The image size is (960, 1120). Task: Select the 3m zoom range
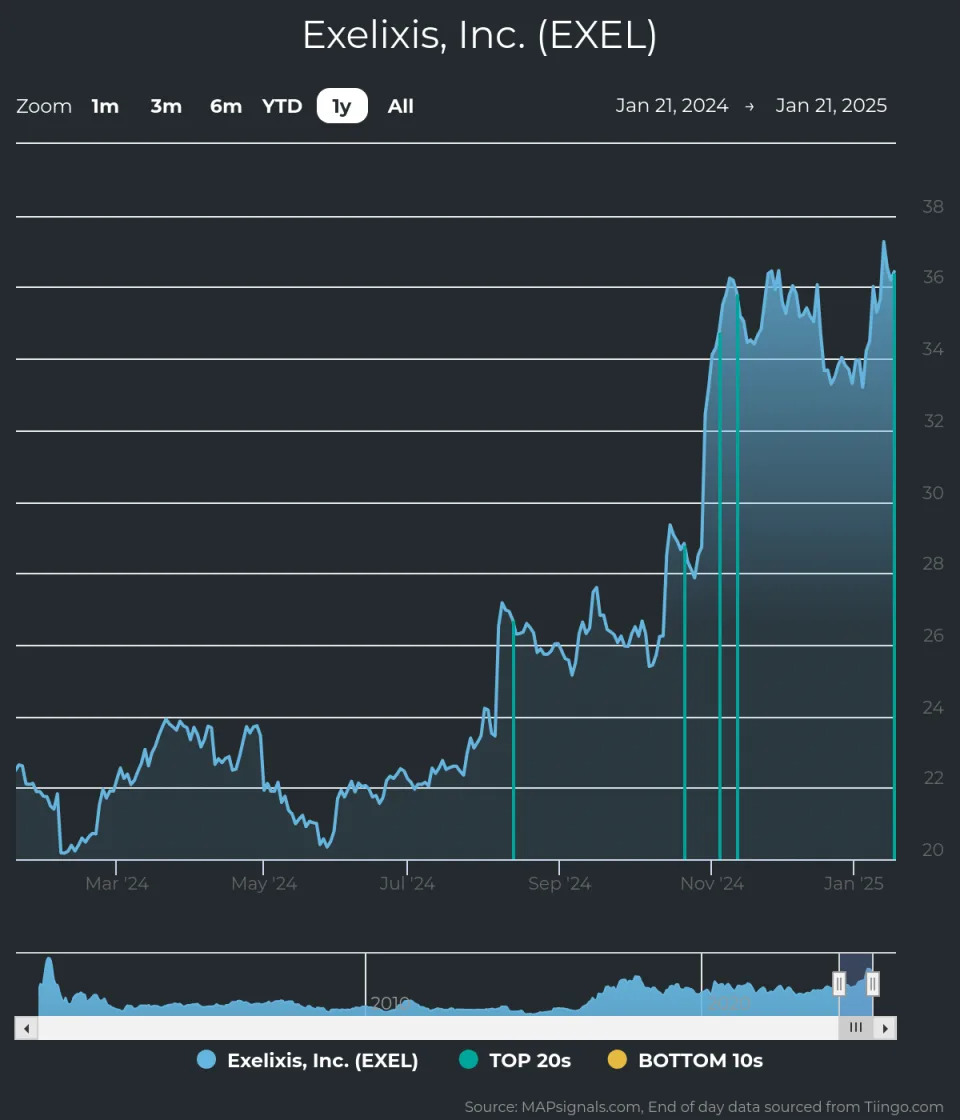point(166,106)
